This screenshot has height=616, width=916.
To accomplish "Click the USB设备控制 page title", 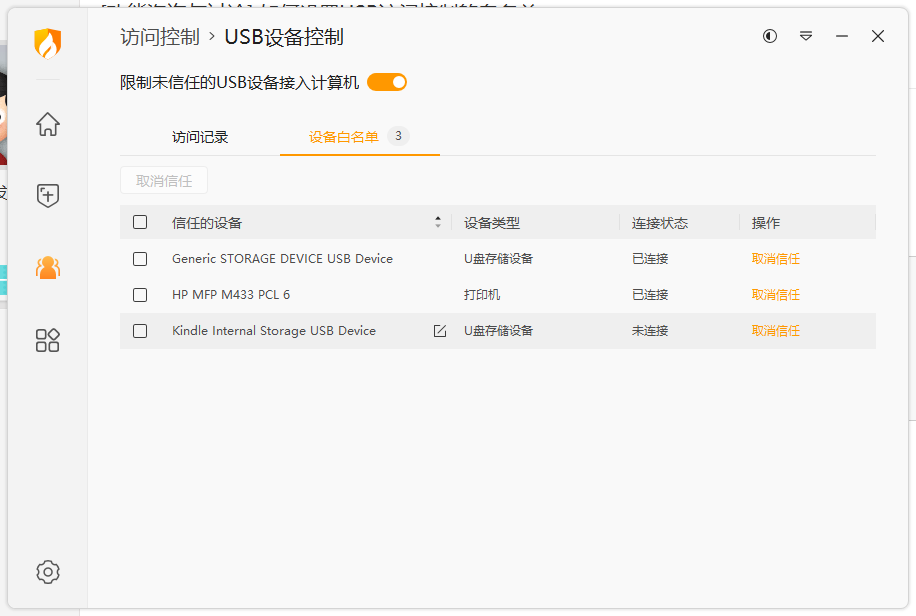I will coord(284,37).
